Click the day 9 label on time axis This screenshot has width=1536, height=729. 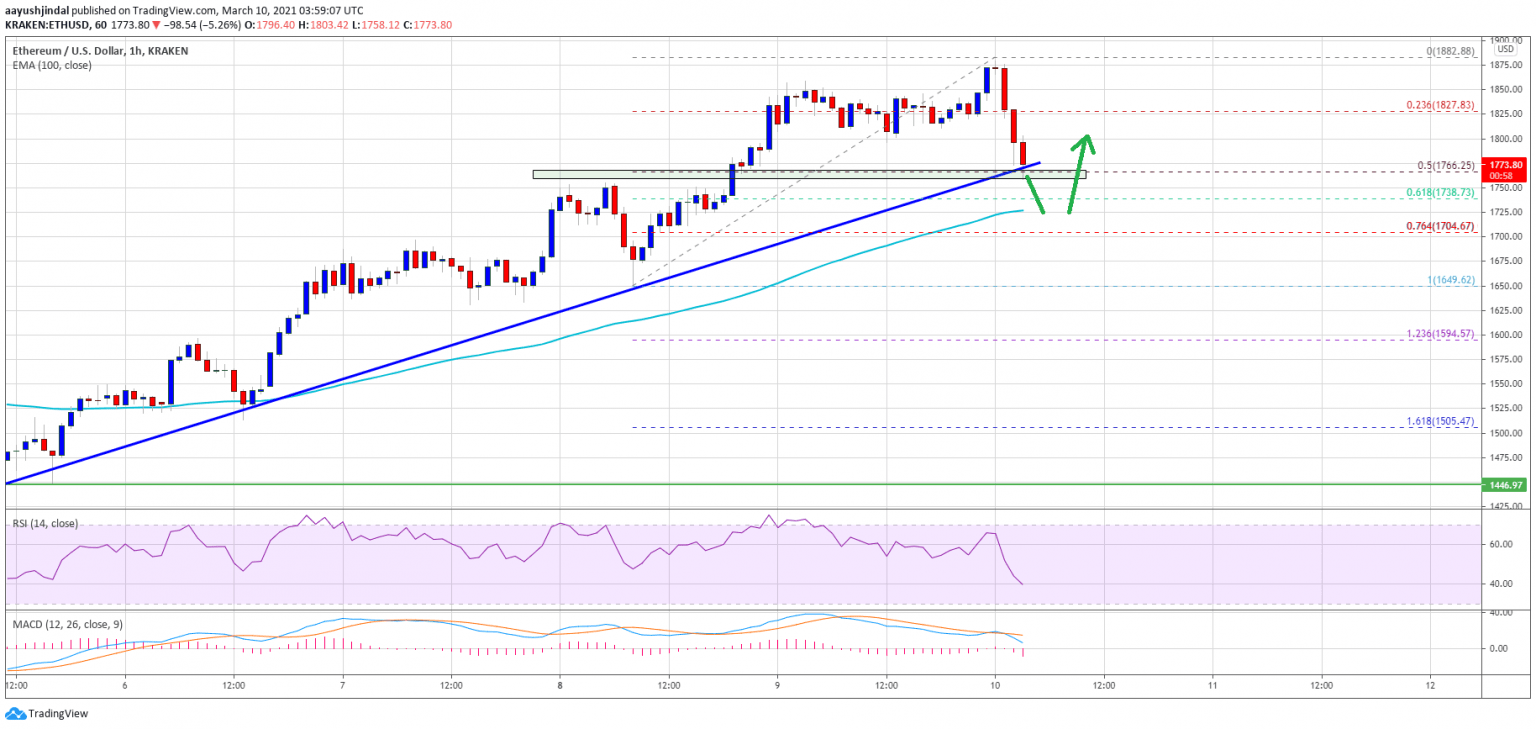pos(777,686)
